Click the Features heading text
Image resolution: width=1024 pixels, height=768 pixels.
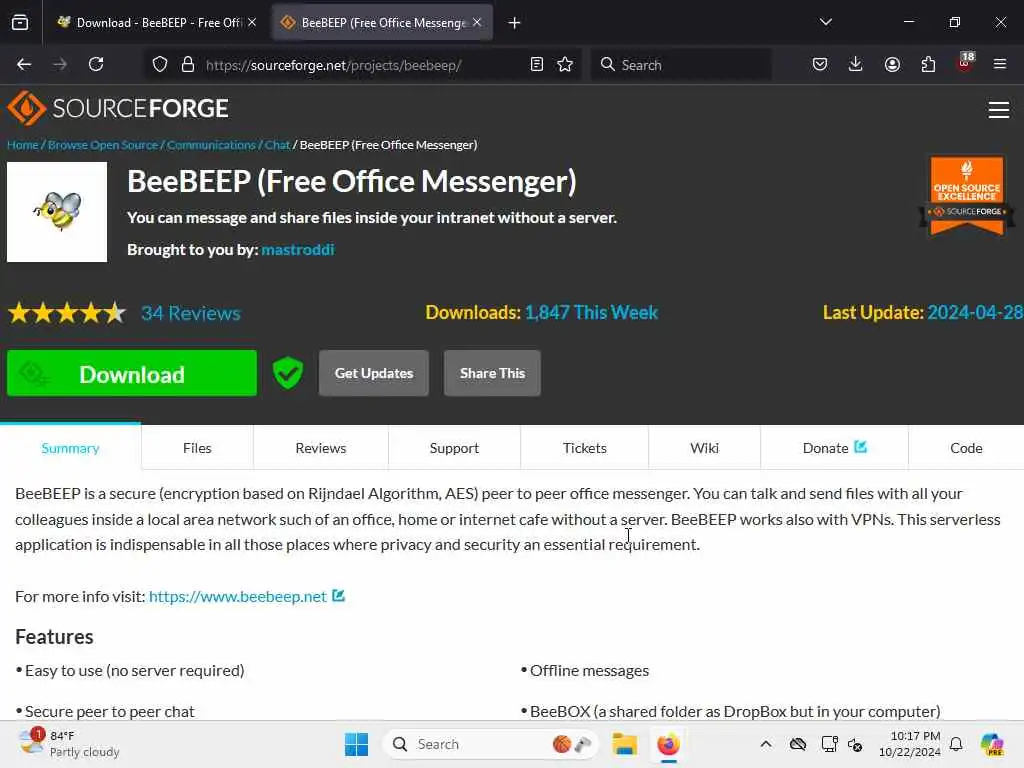click(54, 637)
